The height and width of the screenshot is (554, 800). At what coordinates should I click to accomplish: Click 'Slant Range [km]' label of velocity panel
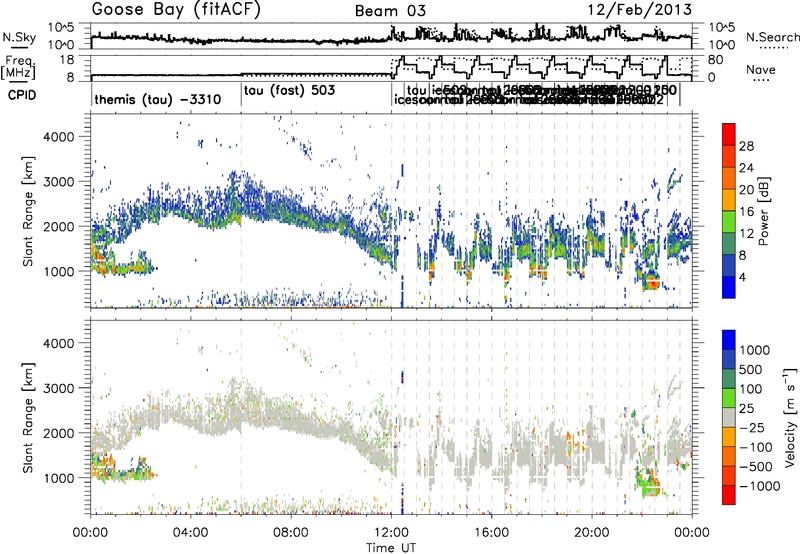coord(28,417)
